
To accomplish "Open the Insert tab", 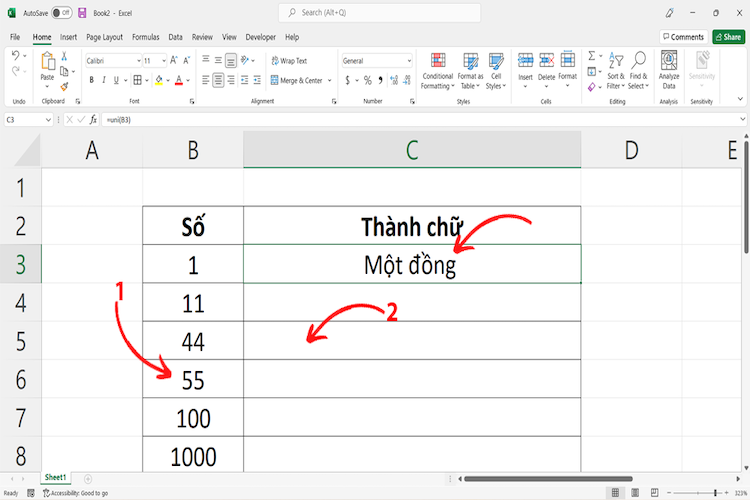I will pyautogui.click(x=68, y=37).
